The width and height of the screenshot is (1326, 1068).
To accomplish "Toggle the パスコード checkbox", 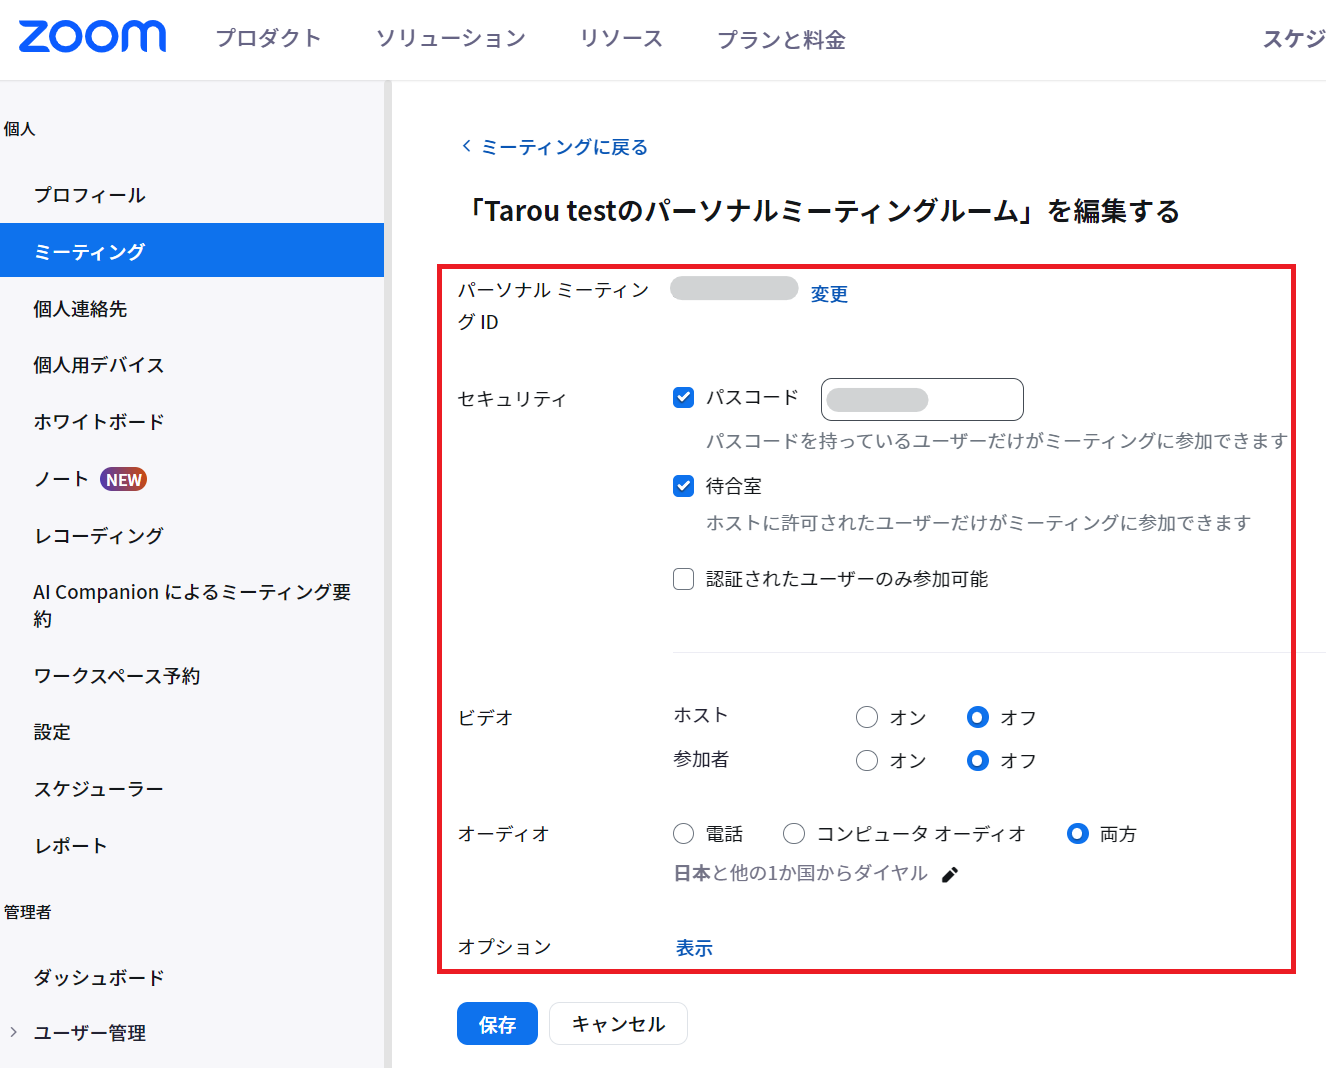I will tap(684, 397).
